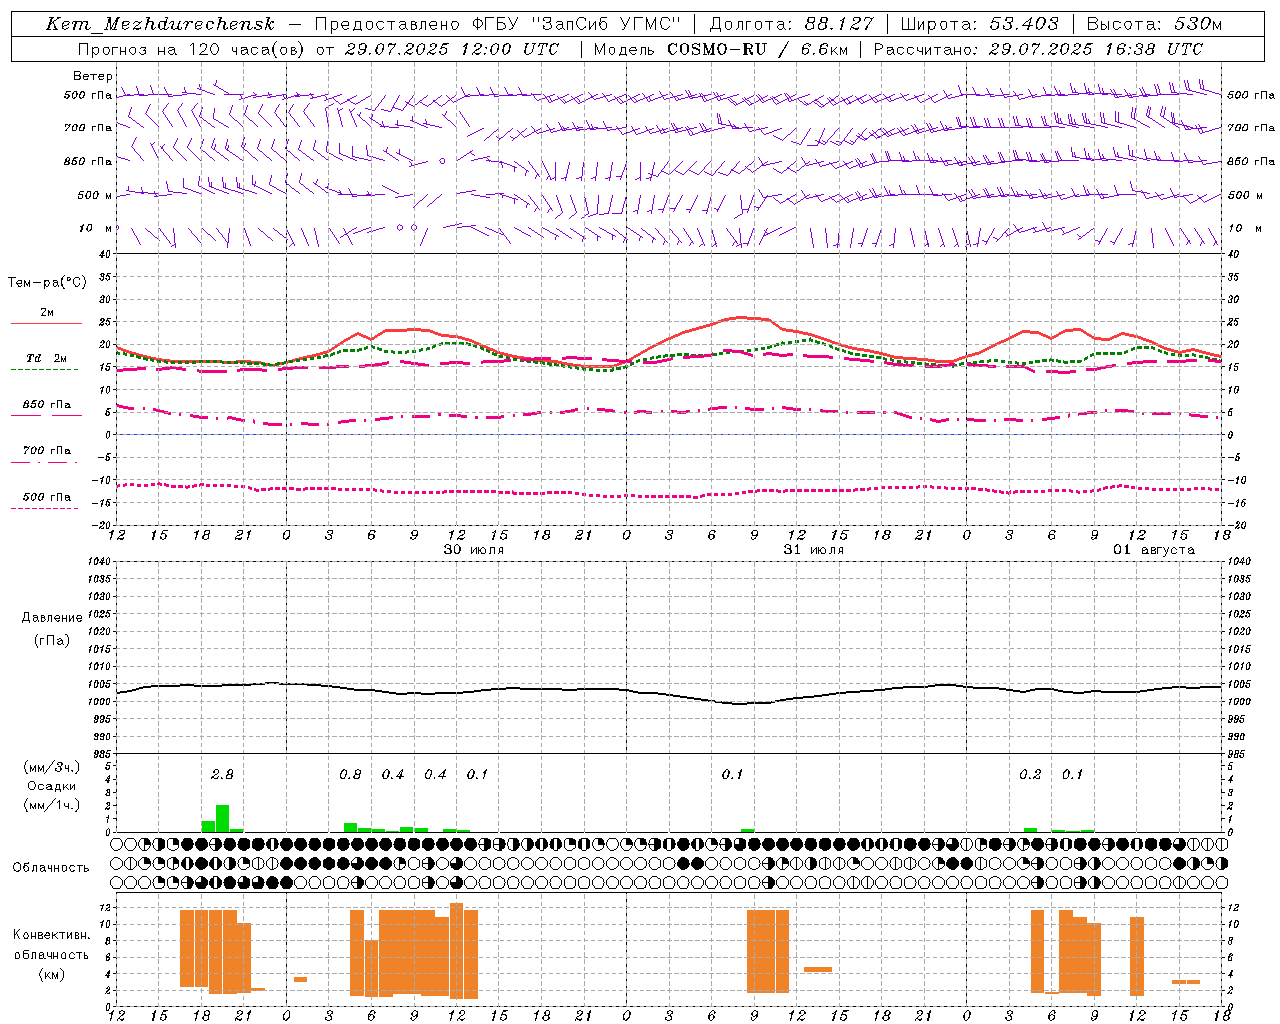Click the 01 августа date label
Viewport: 1280px width, 1024px height.
[1154, 550]
